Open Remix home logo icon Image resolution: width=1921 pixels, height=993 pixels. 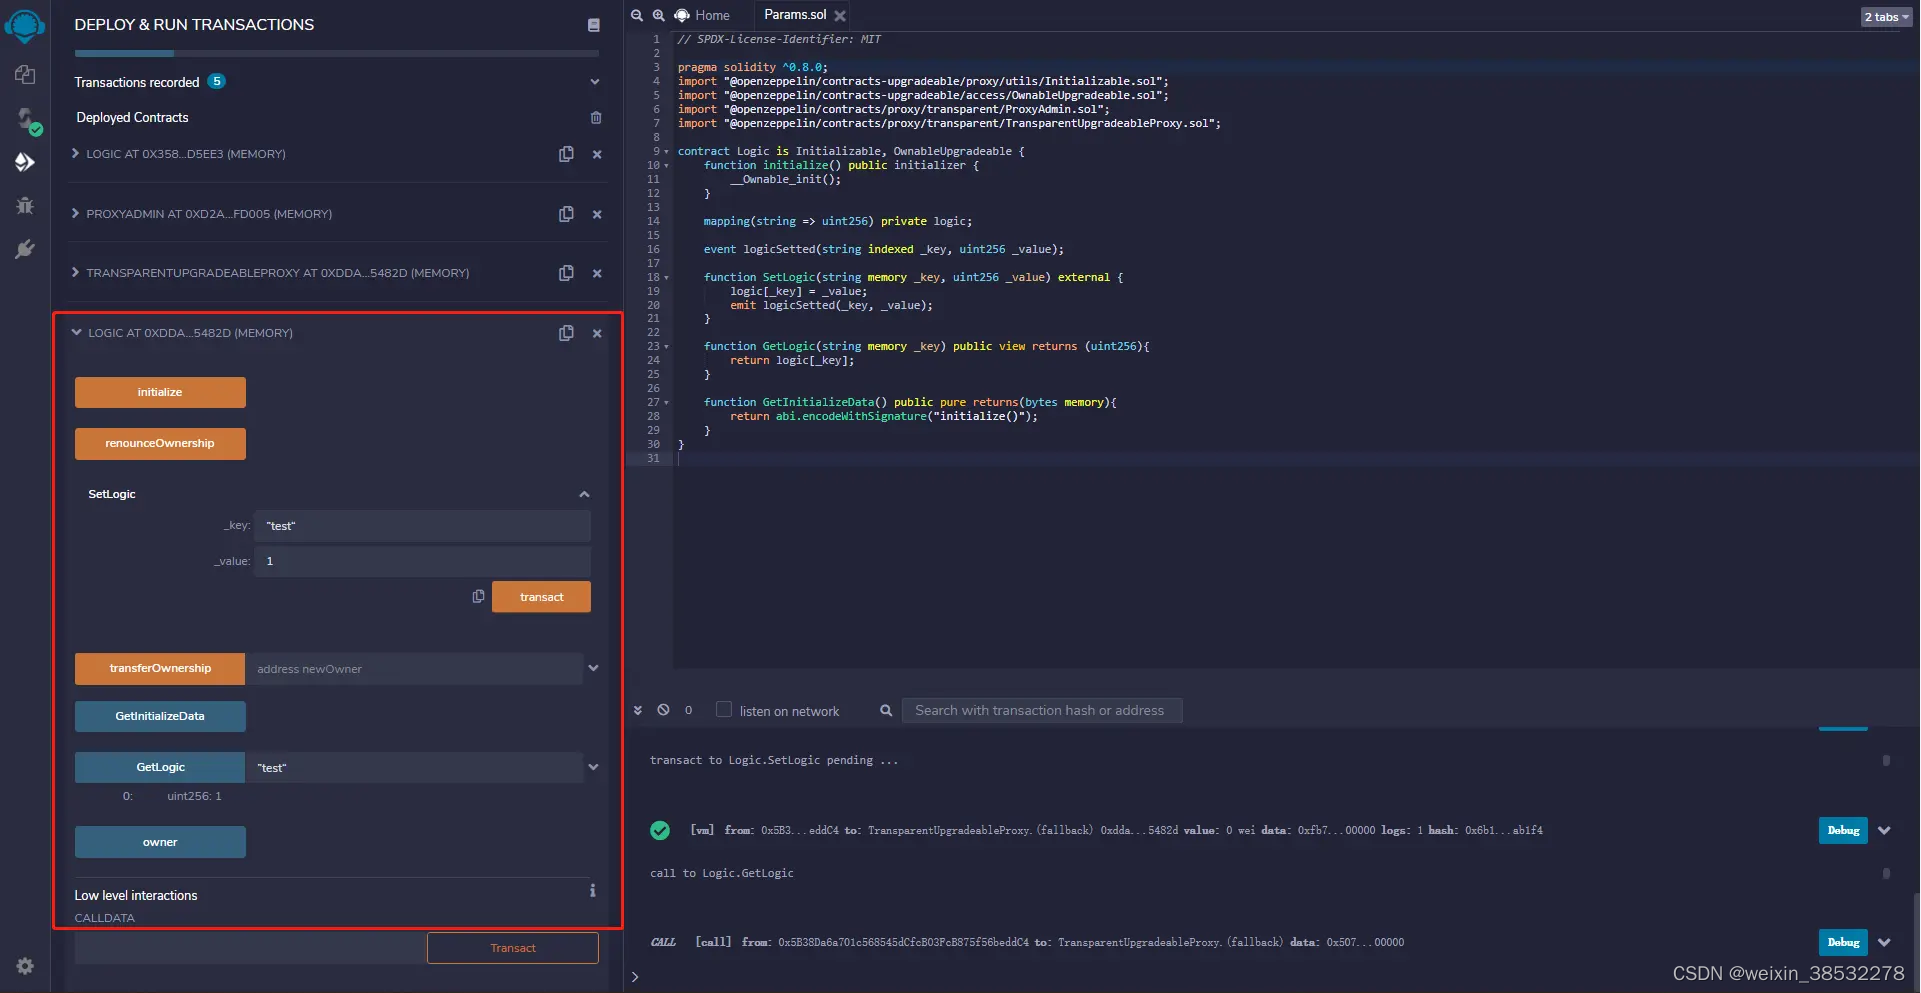click(25, 25)
